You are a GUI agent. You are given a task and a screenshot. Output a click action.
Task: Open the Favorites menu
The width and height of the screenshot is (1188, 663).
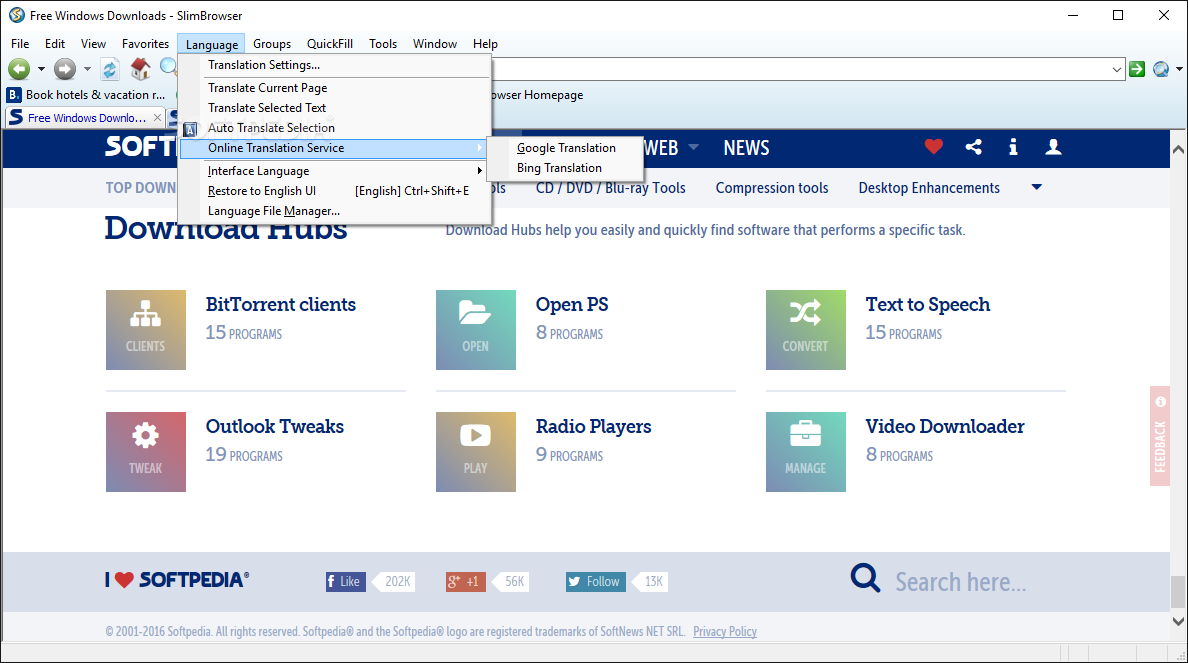(145, 44)
